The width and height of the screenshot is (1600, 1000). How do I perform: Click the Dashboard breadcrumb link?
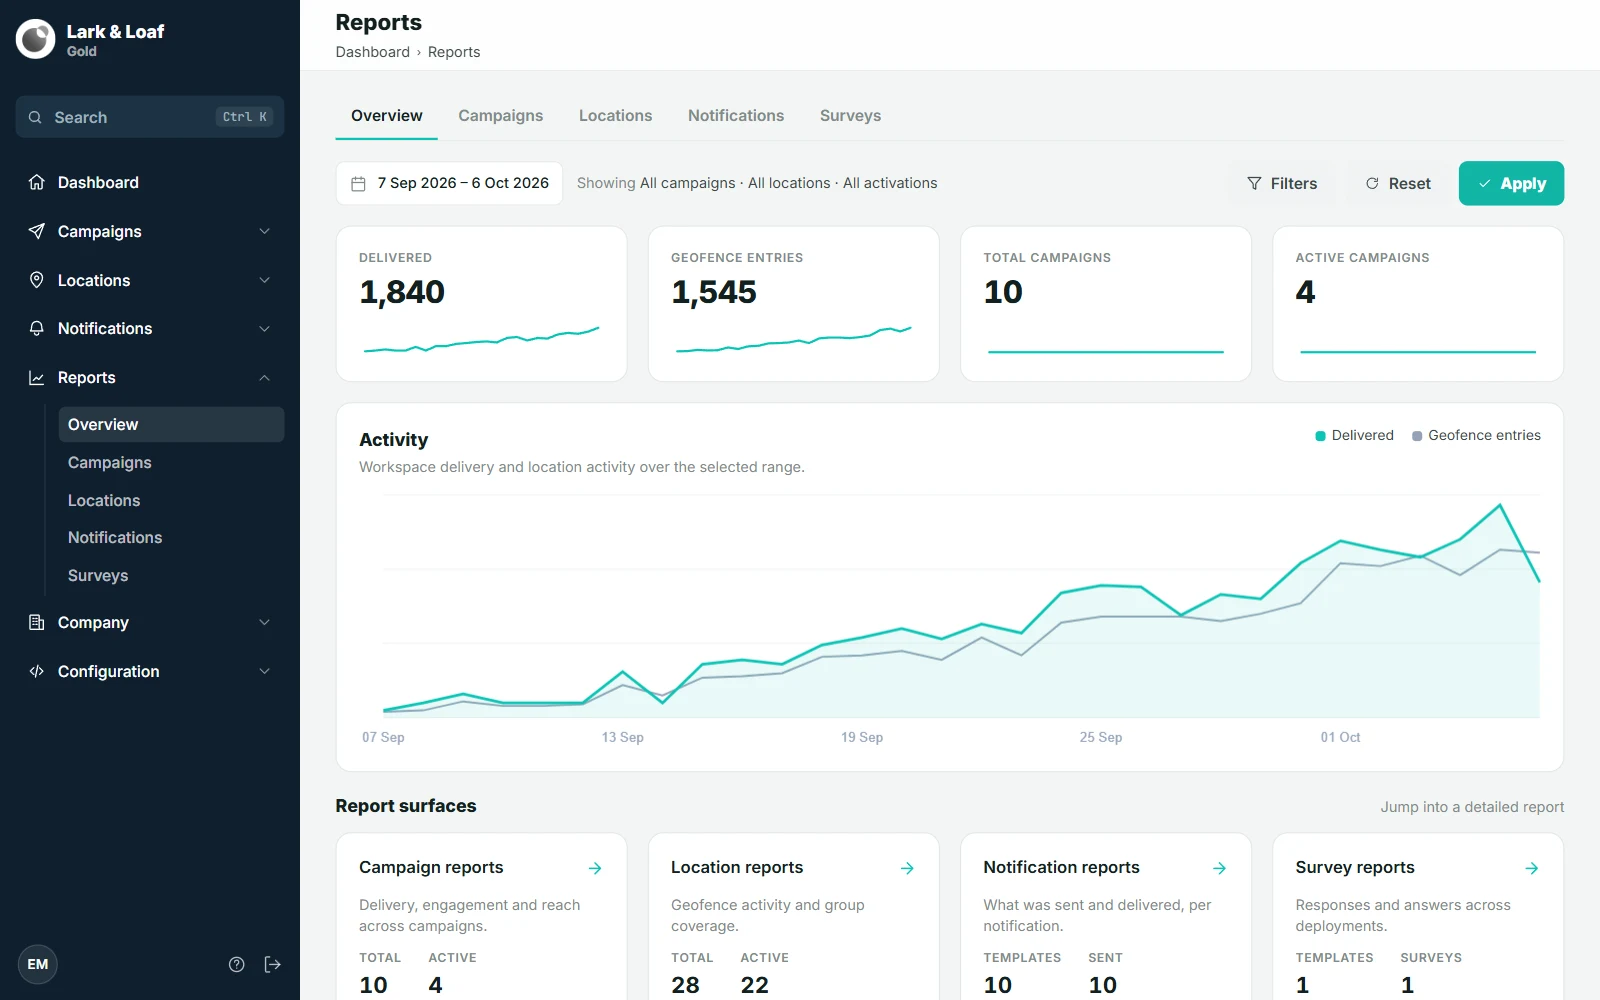pos(373,52)
